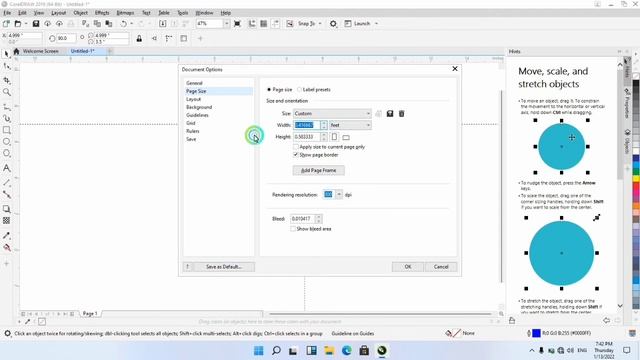640x360 pixels.
Task: Select the Page size radio button
Action: [x=269, y=89]
